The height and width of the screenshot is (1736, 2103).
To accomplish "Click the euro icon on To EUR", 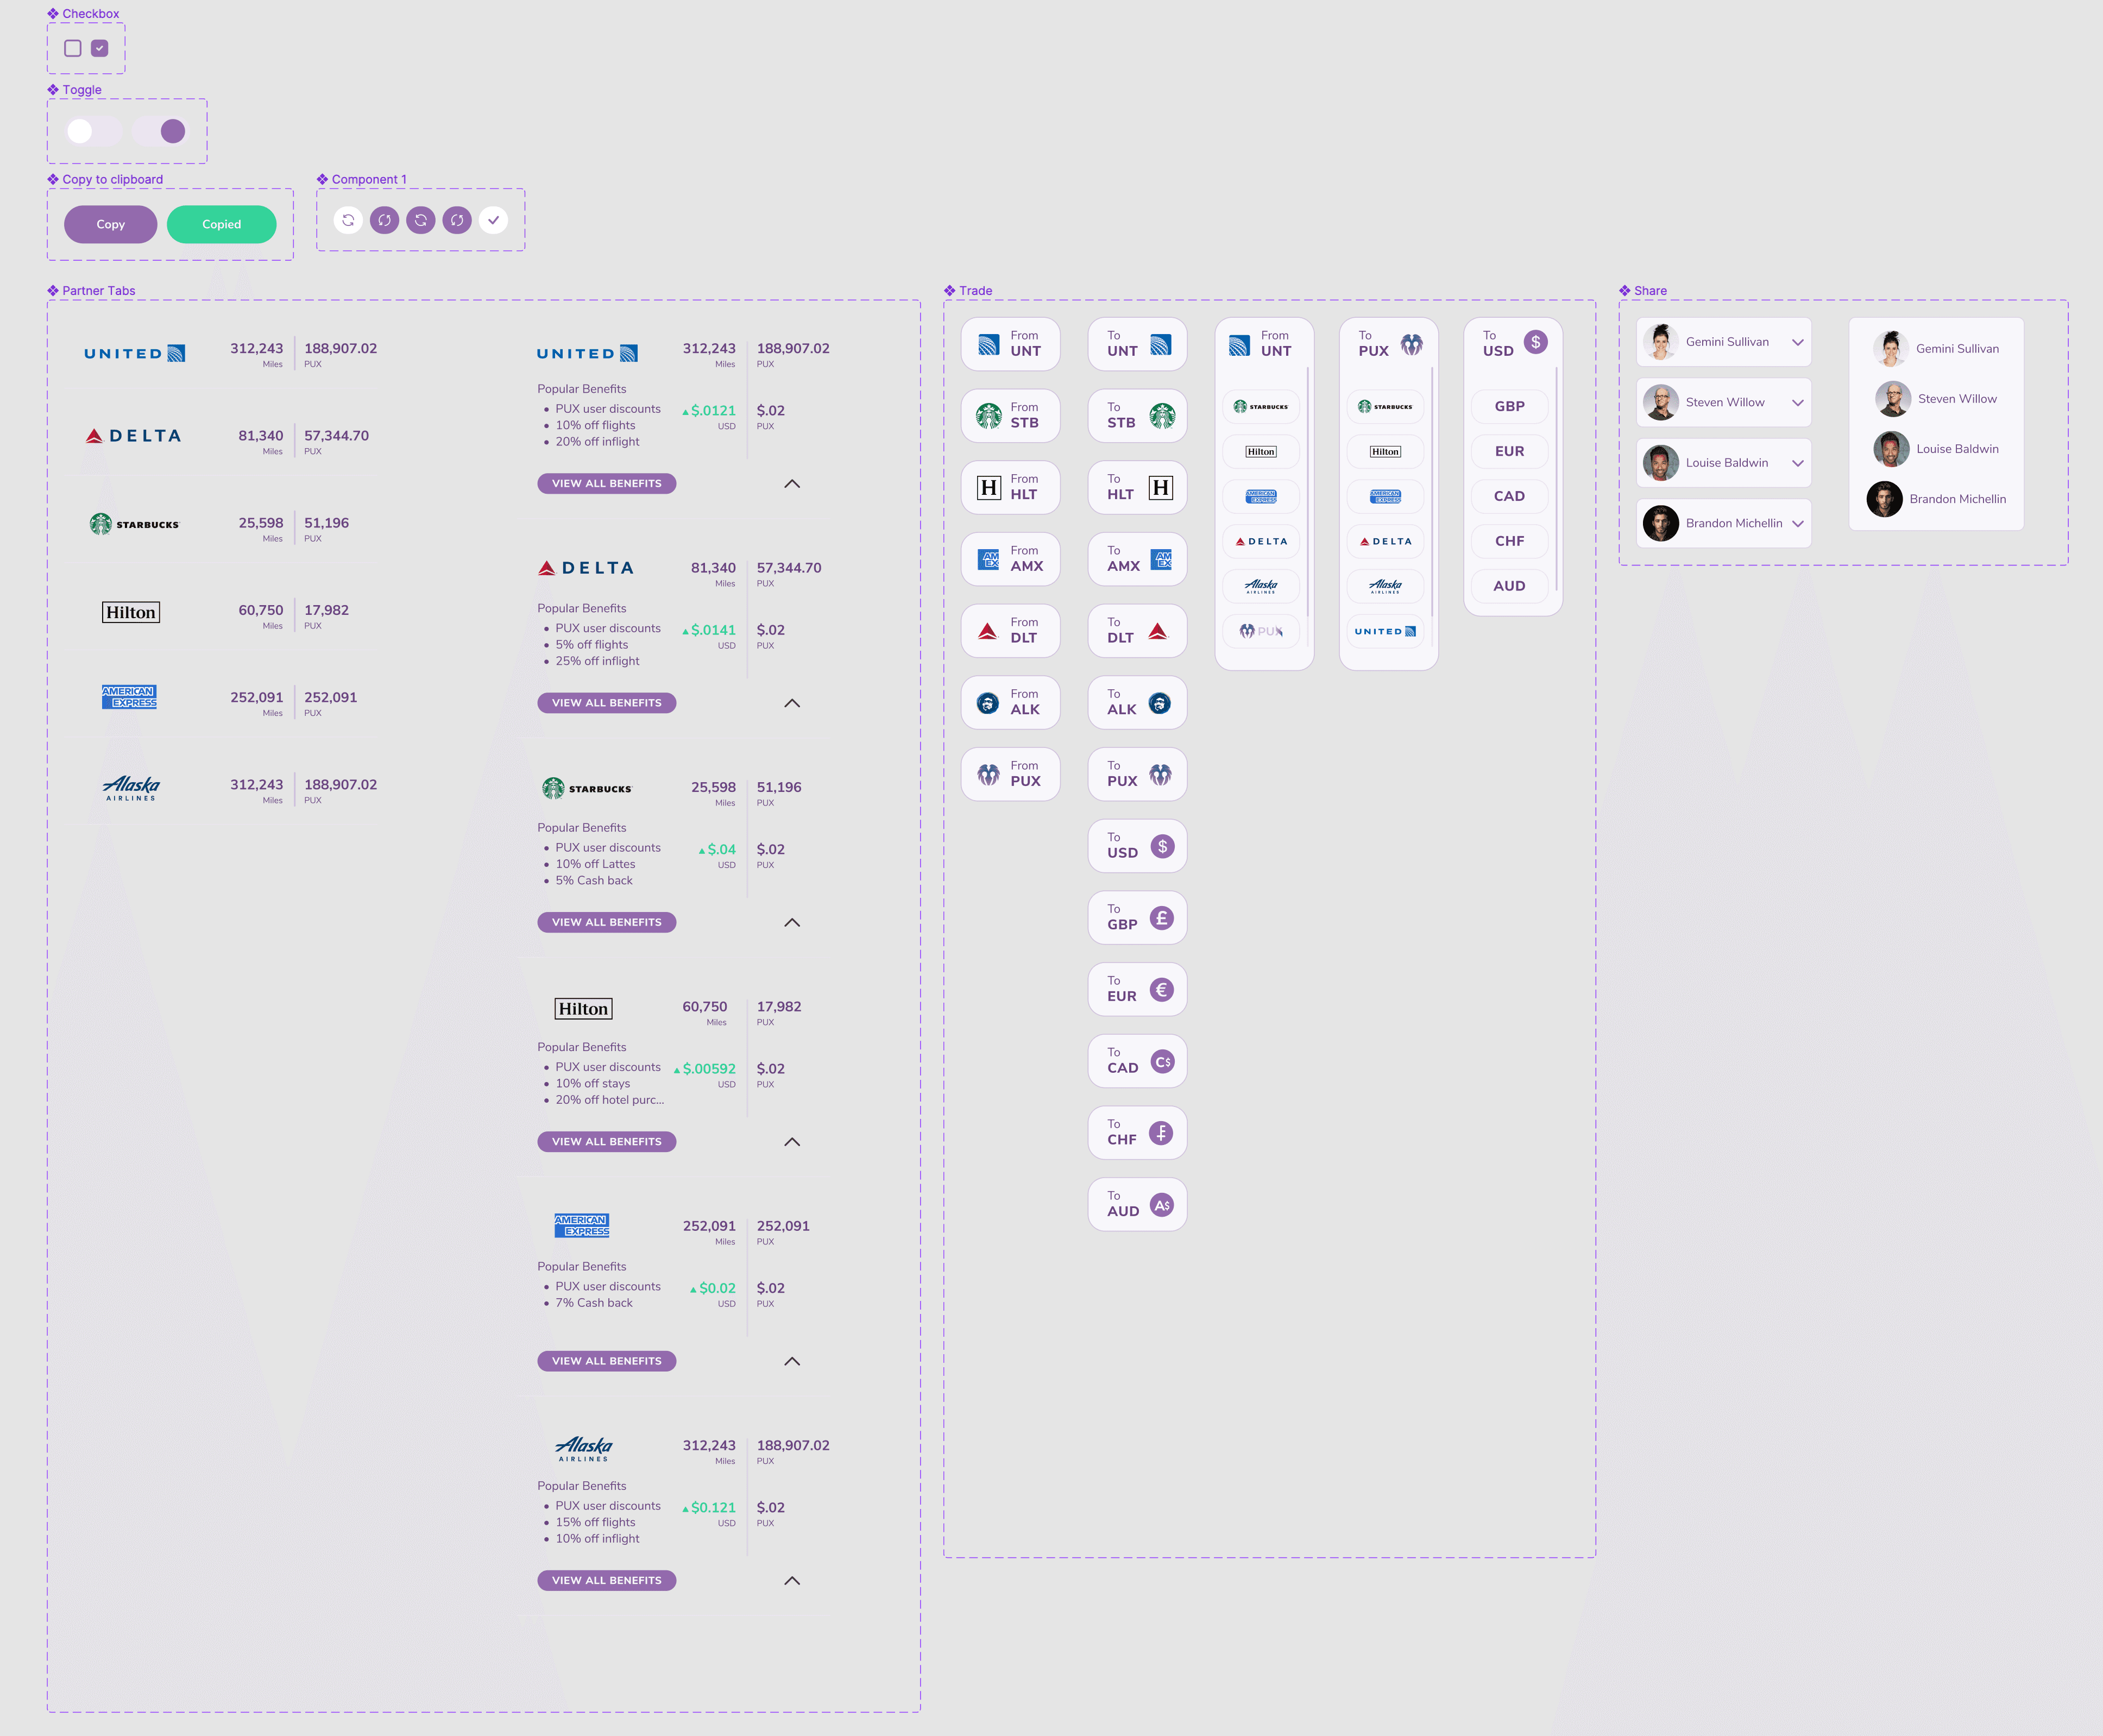I will click(1162, 990).
